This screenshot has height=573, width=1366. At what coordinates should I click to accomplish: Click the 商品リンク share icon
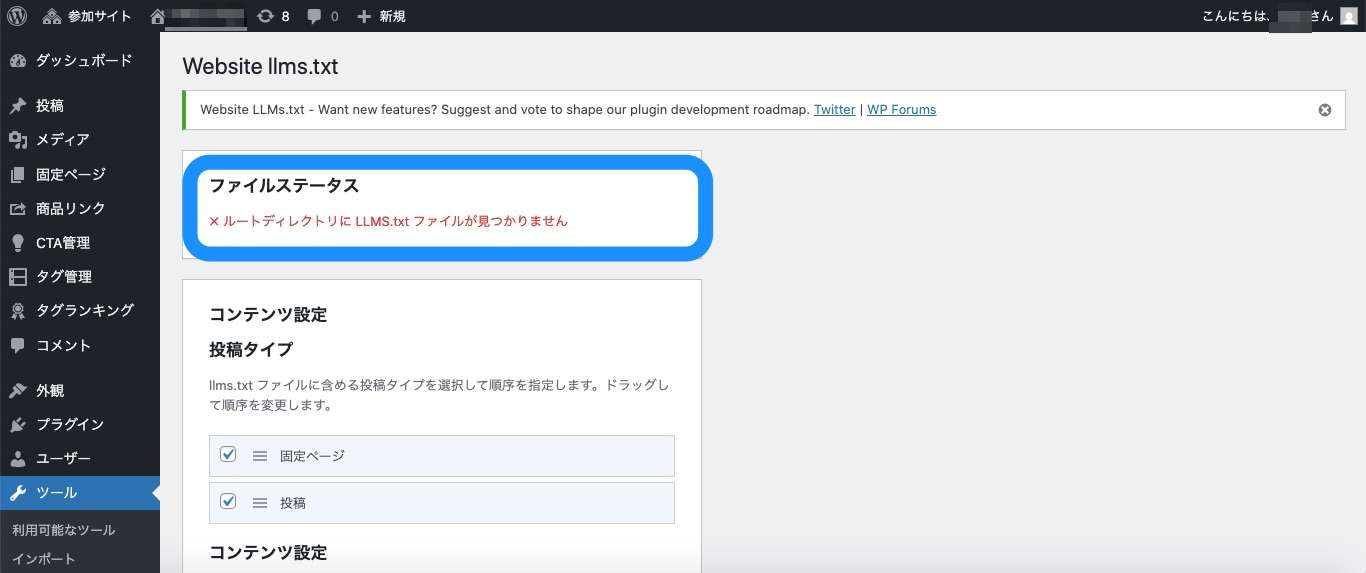pos(18,209)
